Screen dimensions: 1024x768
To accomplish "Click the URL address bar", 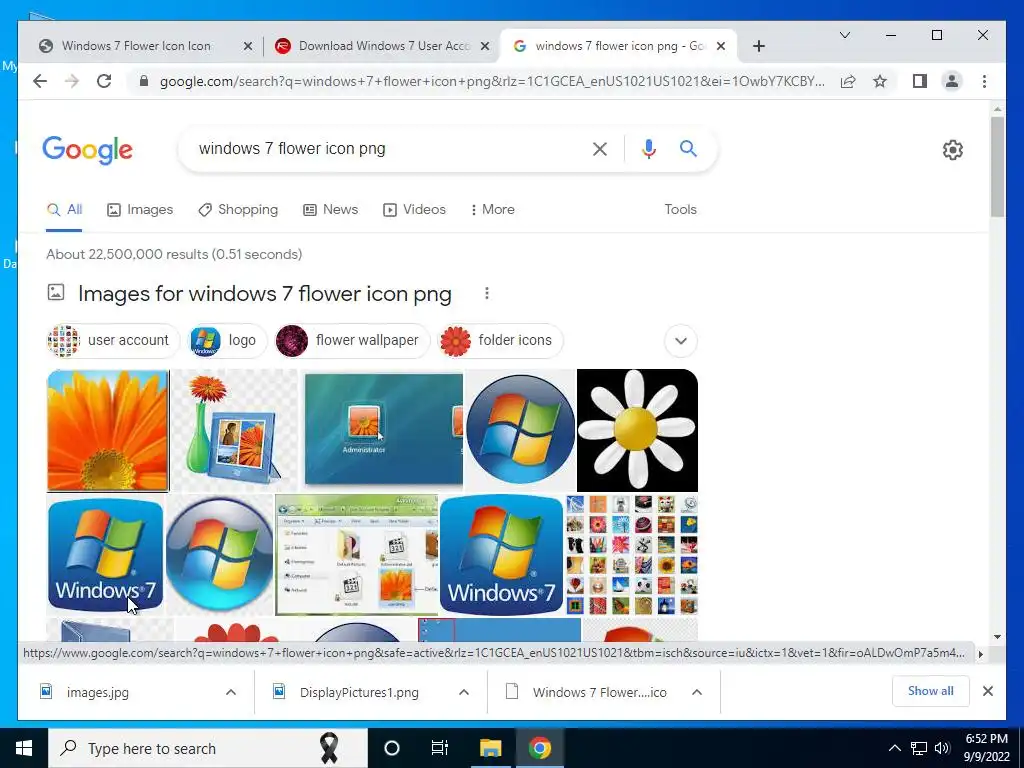I will [x=492, y=82].
